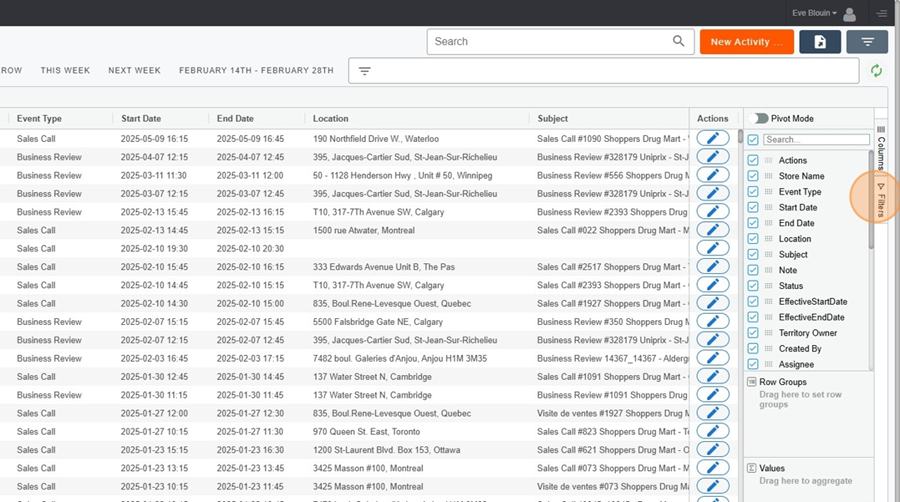The image size is (900, 502).
Task: Open the Filters side tab
Action: click(881, 200)
